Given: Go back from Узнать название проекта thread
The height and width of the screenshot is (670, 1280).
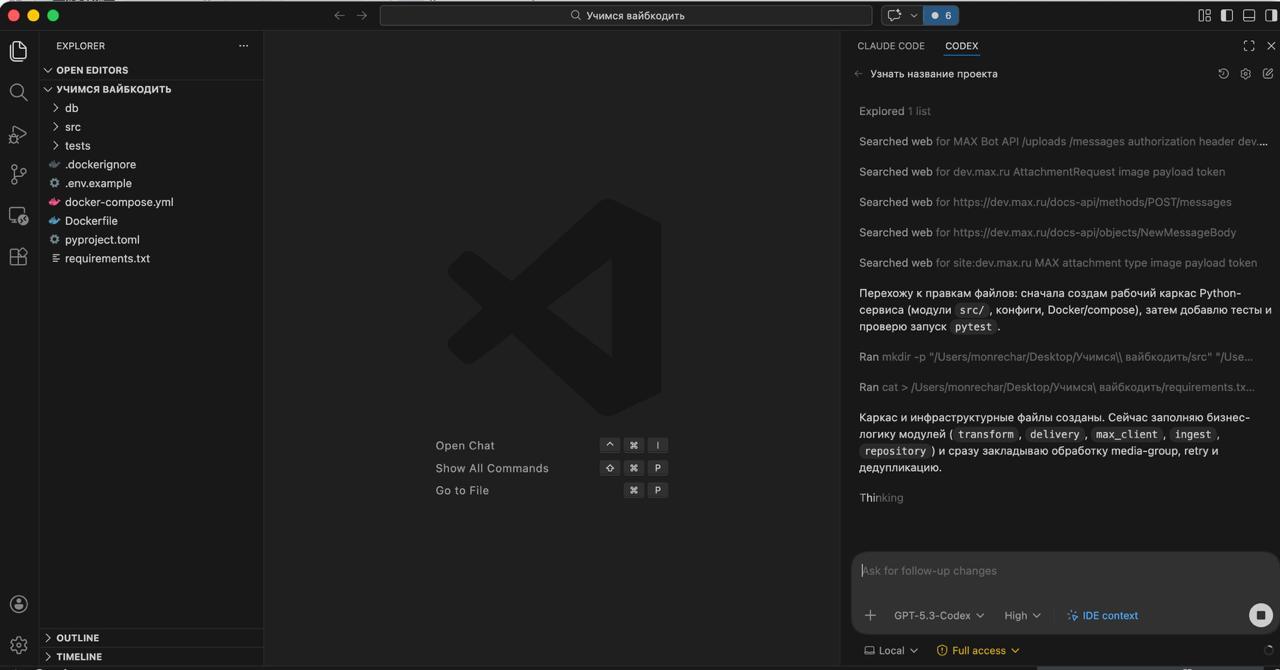Looking at the screenshot, I should coord(858,74).
